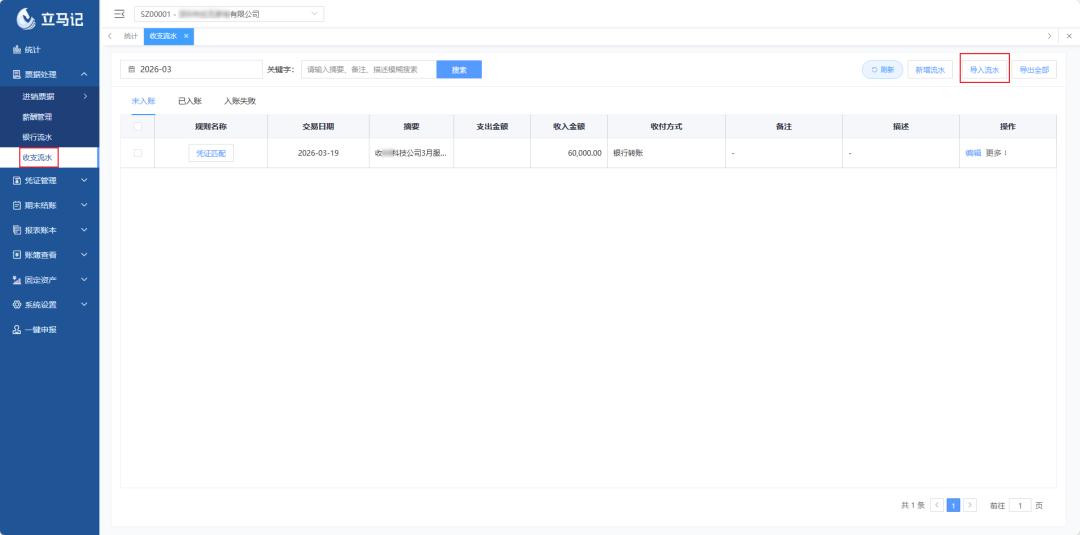Screen dimensions: 1080x535
Task: Click the 立马记 logo
Action: click(x=50, y=18)
